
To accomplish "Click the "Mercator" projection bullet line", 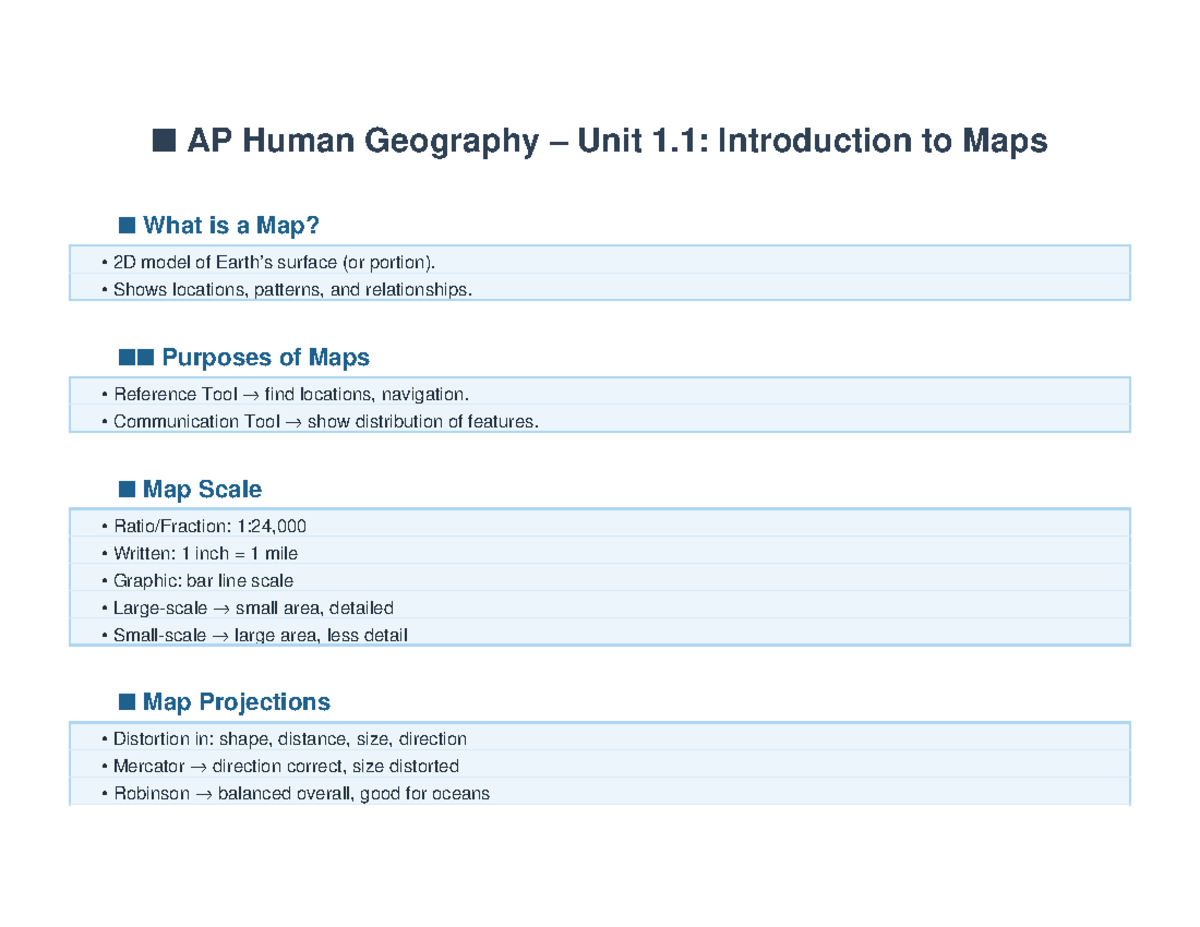I will coord(285,767).
